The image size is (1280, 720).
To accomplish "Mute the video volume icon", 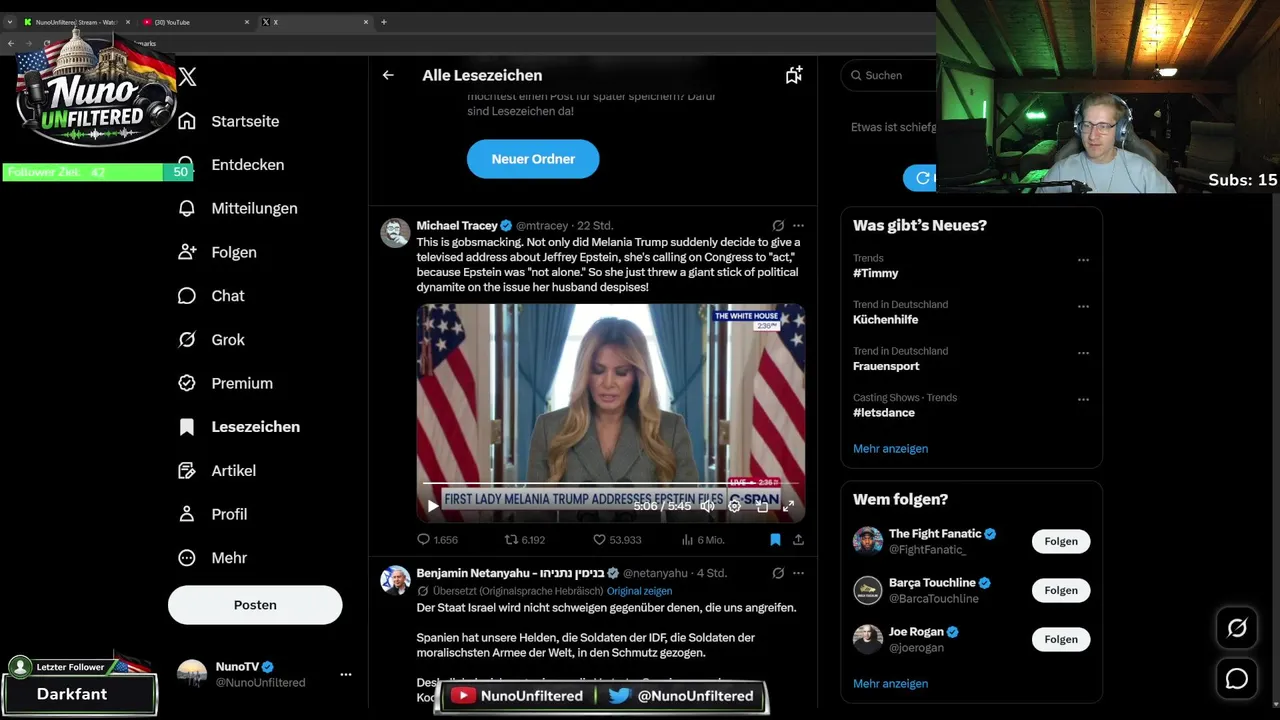I will point(707,506).
